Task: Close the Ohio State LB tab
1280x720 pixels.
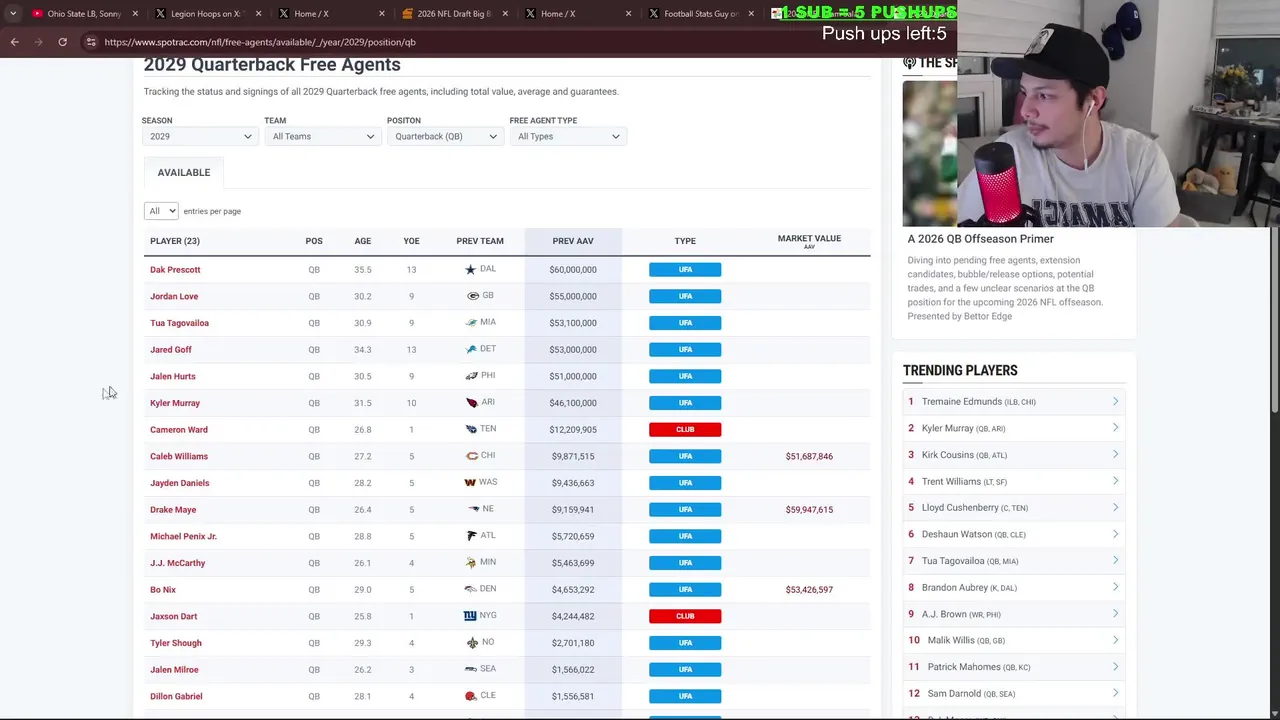Action: 135,14
